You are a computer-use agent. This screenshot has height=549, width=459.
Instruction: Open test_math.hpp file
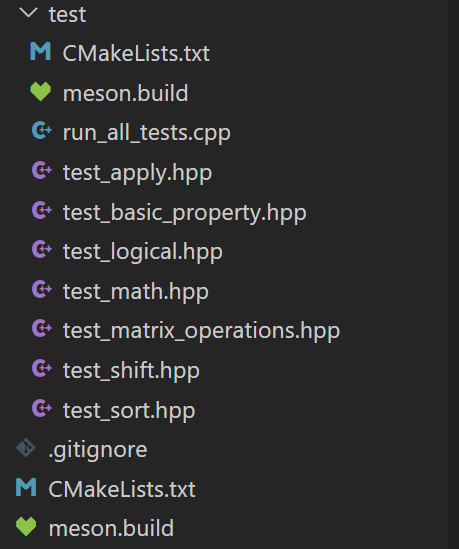[136, 292]
